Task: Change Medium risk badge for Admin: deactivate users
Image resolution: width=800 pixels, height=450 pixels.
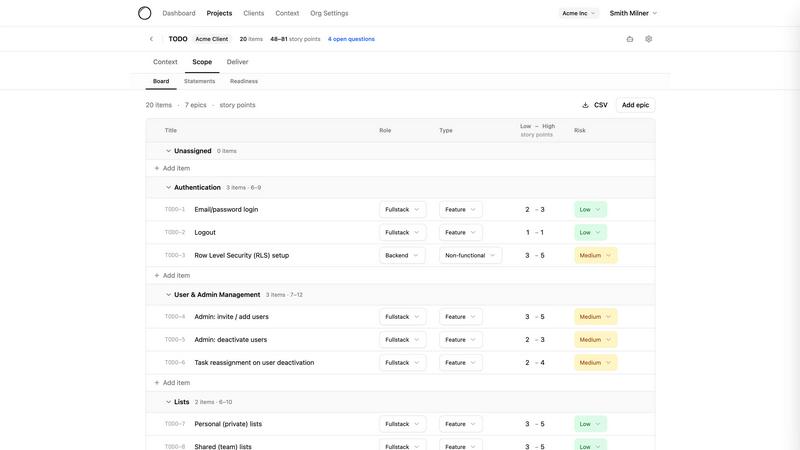Action: pyautogui.click(x=595, y=340)
